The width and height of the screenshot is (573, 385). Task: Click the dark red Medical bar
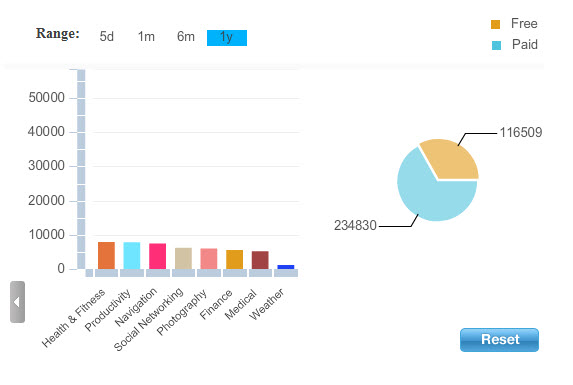[x=260, y=260]
